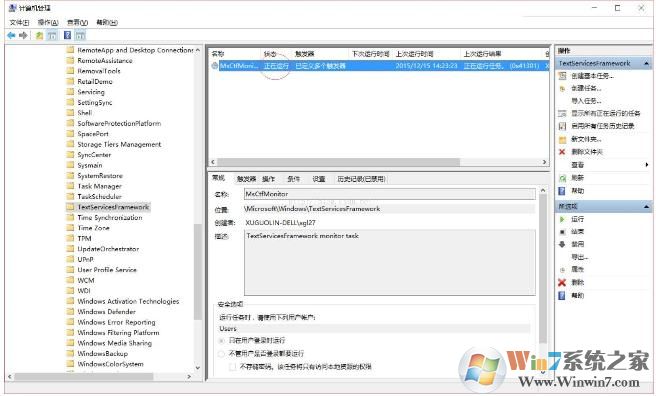Switch to the Conditions (条件) tab
Viewport: 656px width, 396px height.
[x=294, y=179]
